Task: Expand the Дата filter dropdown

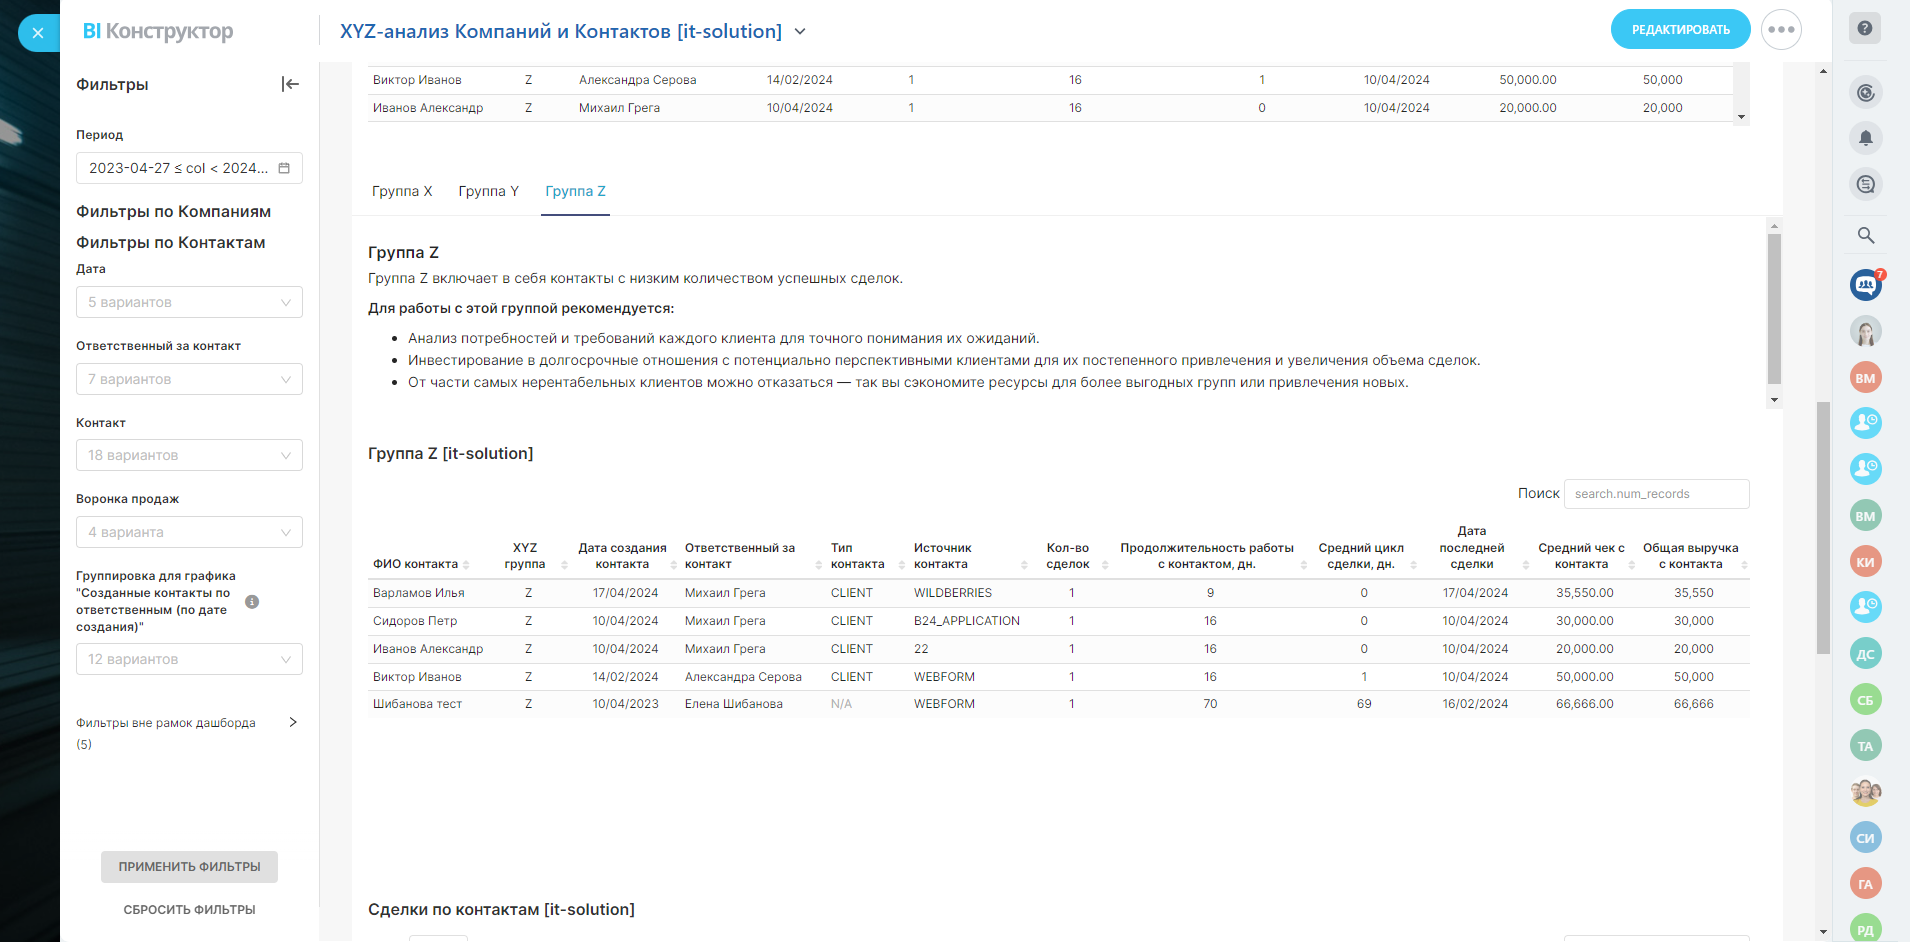Action: [189, 302]
